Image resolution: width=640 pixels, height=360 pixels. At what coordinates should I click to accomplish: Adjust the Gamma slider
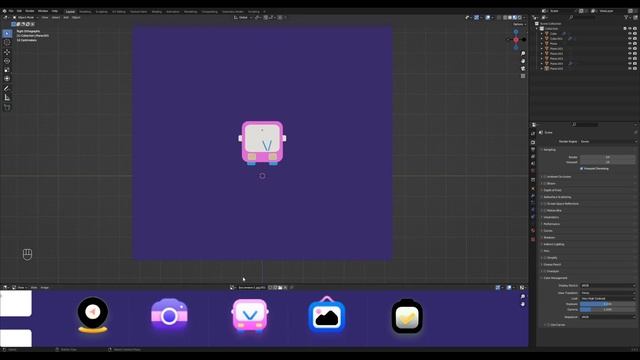pyautogui.click(x=608, y=310)
